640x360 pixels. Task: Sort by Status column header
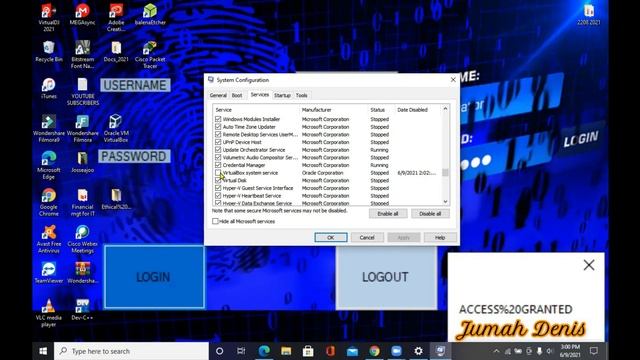(381, 110)
